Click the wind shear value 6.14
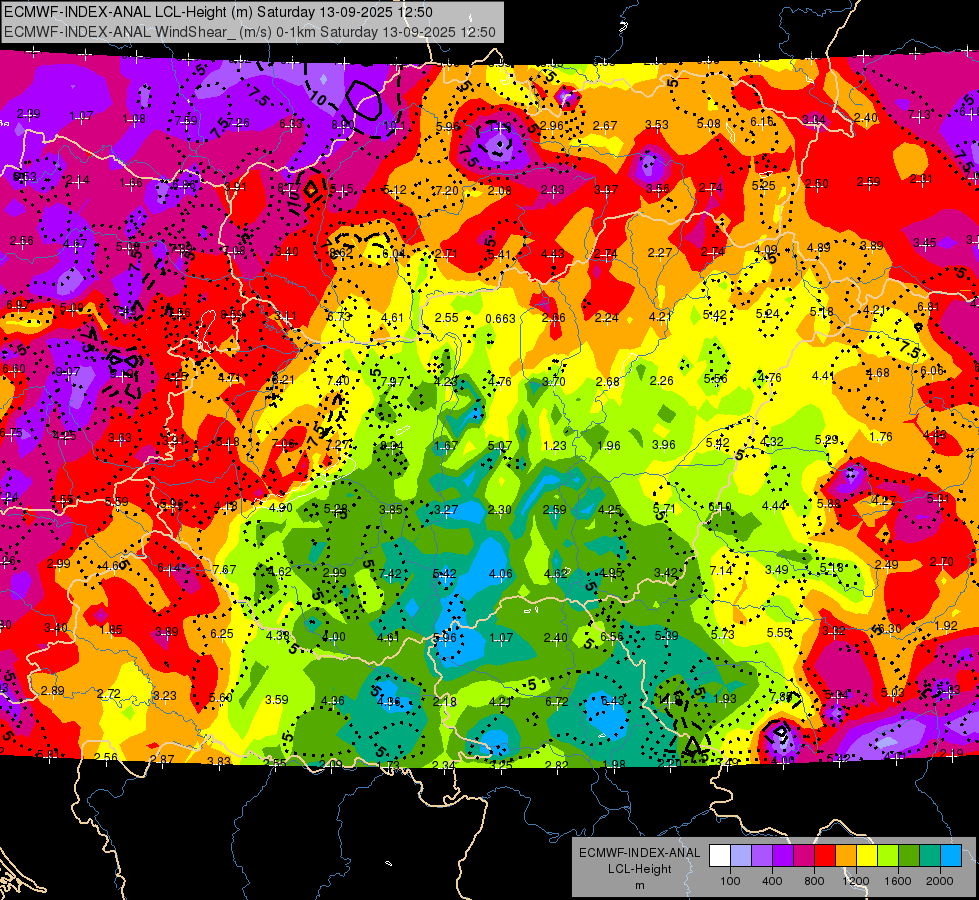This screenshot has width=979, height=900. tap(169, 568)
